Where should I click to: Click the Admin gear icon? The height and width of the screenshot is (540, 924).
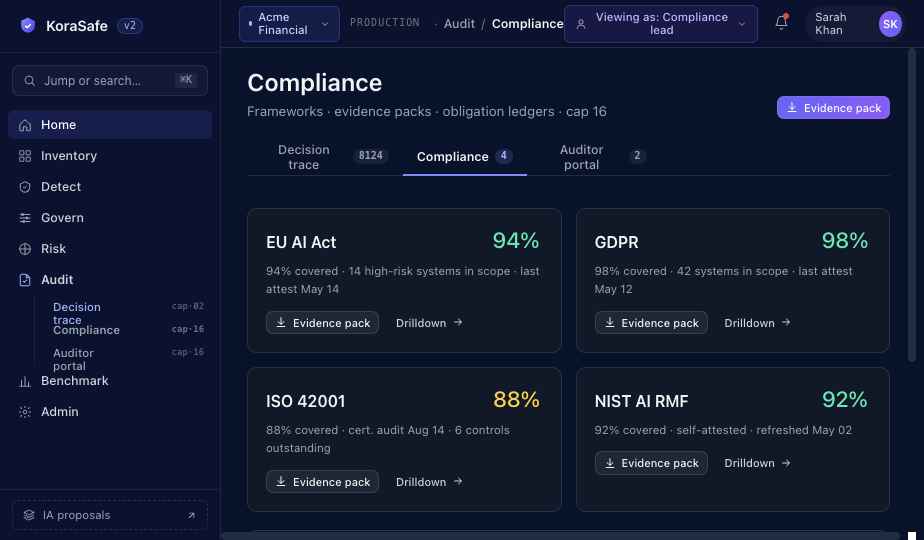click(x=25, y=412)
